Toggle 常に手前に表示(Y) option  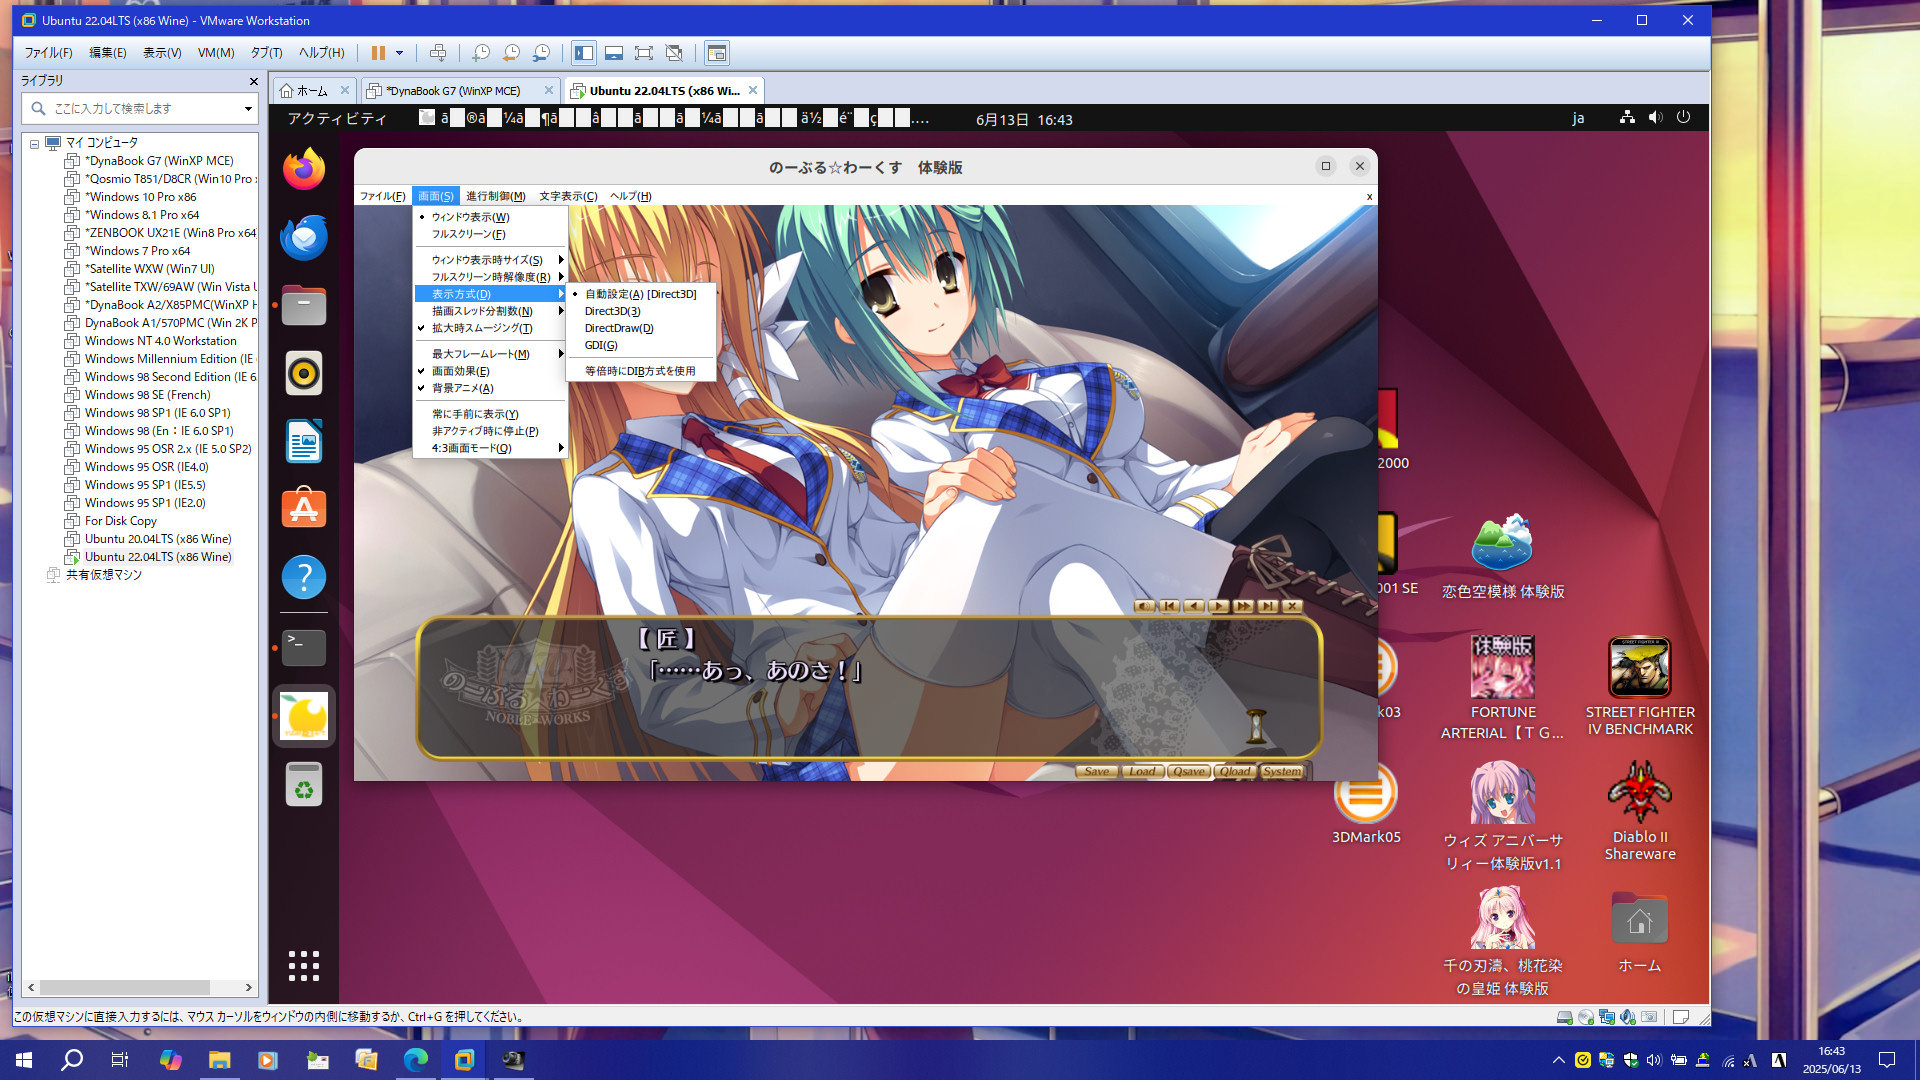490,414
